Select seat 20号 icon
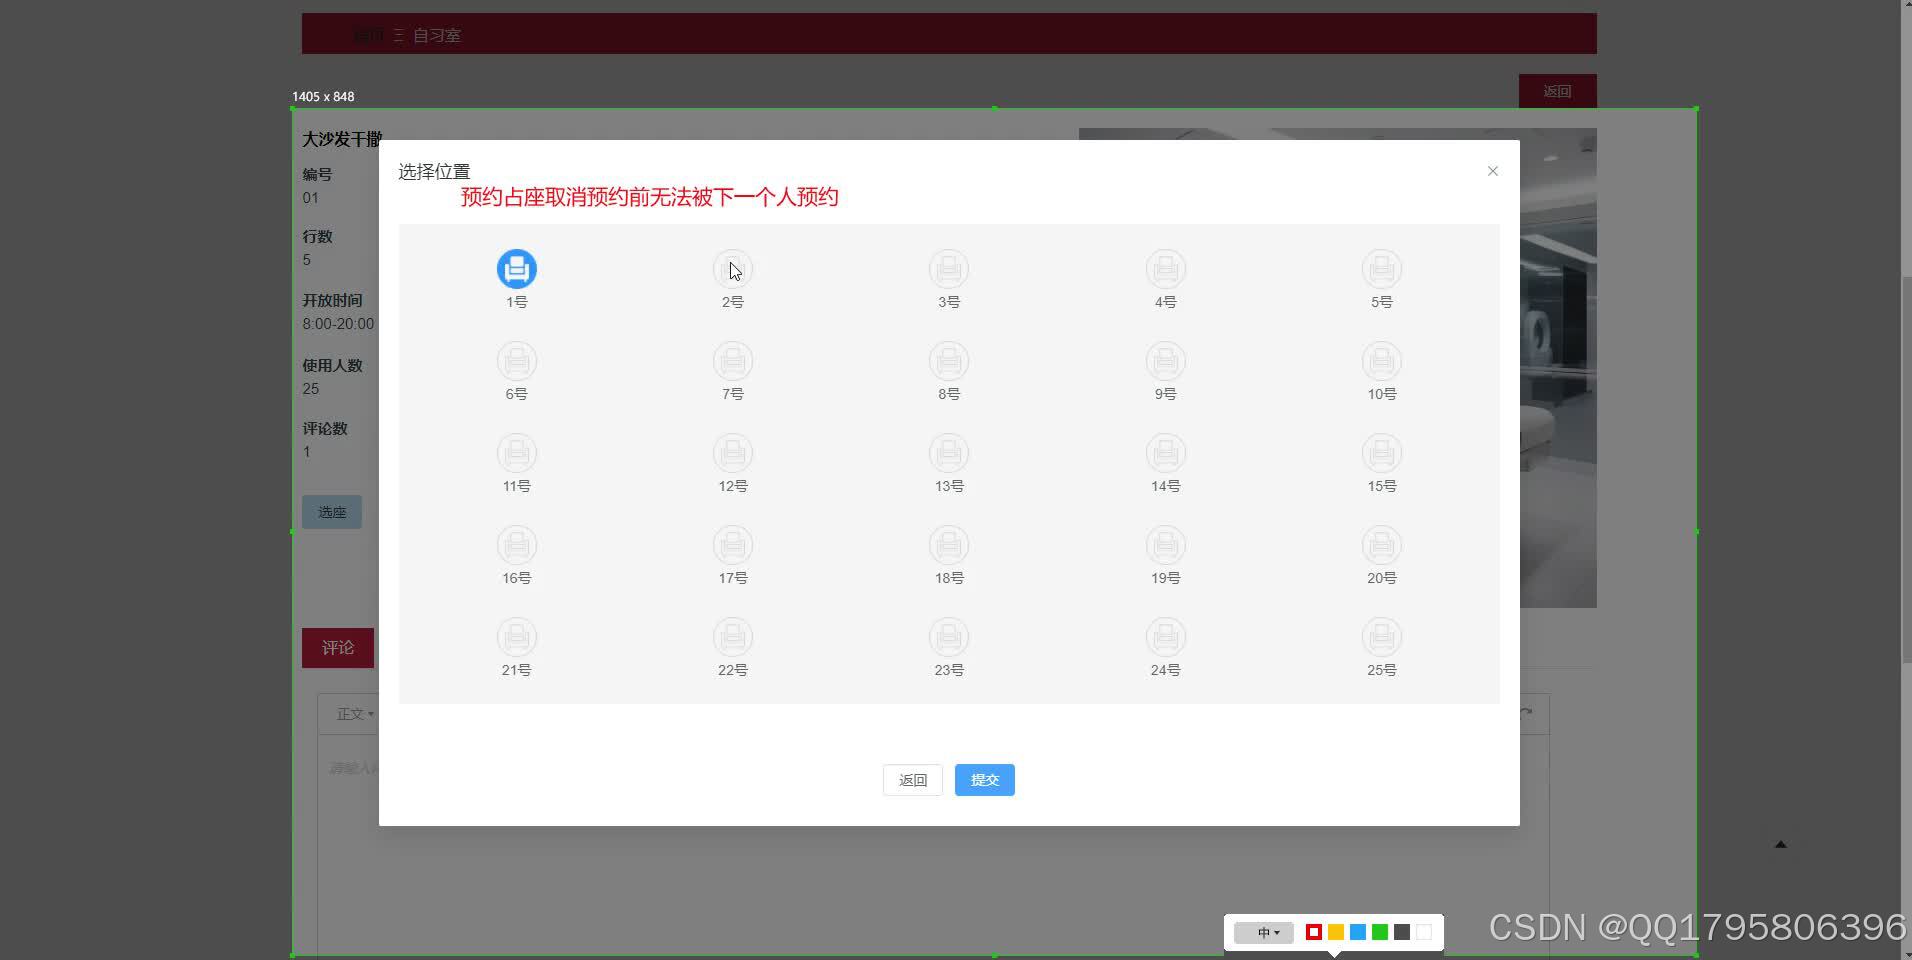This screenshot has height=960, width=1912. [x=1381, y=545]
